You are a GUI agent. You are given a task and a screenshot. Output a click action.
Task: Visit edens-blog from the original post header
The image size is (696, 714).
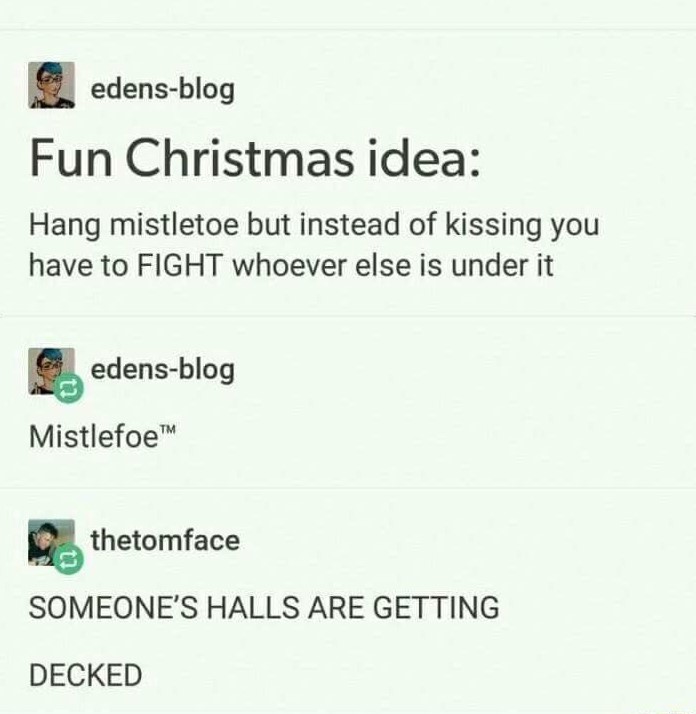163,89
